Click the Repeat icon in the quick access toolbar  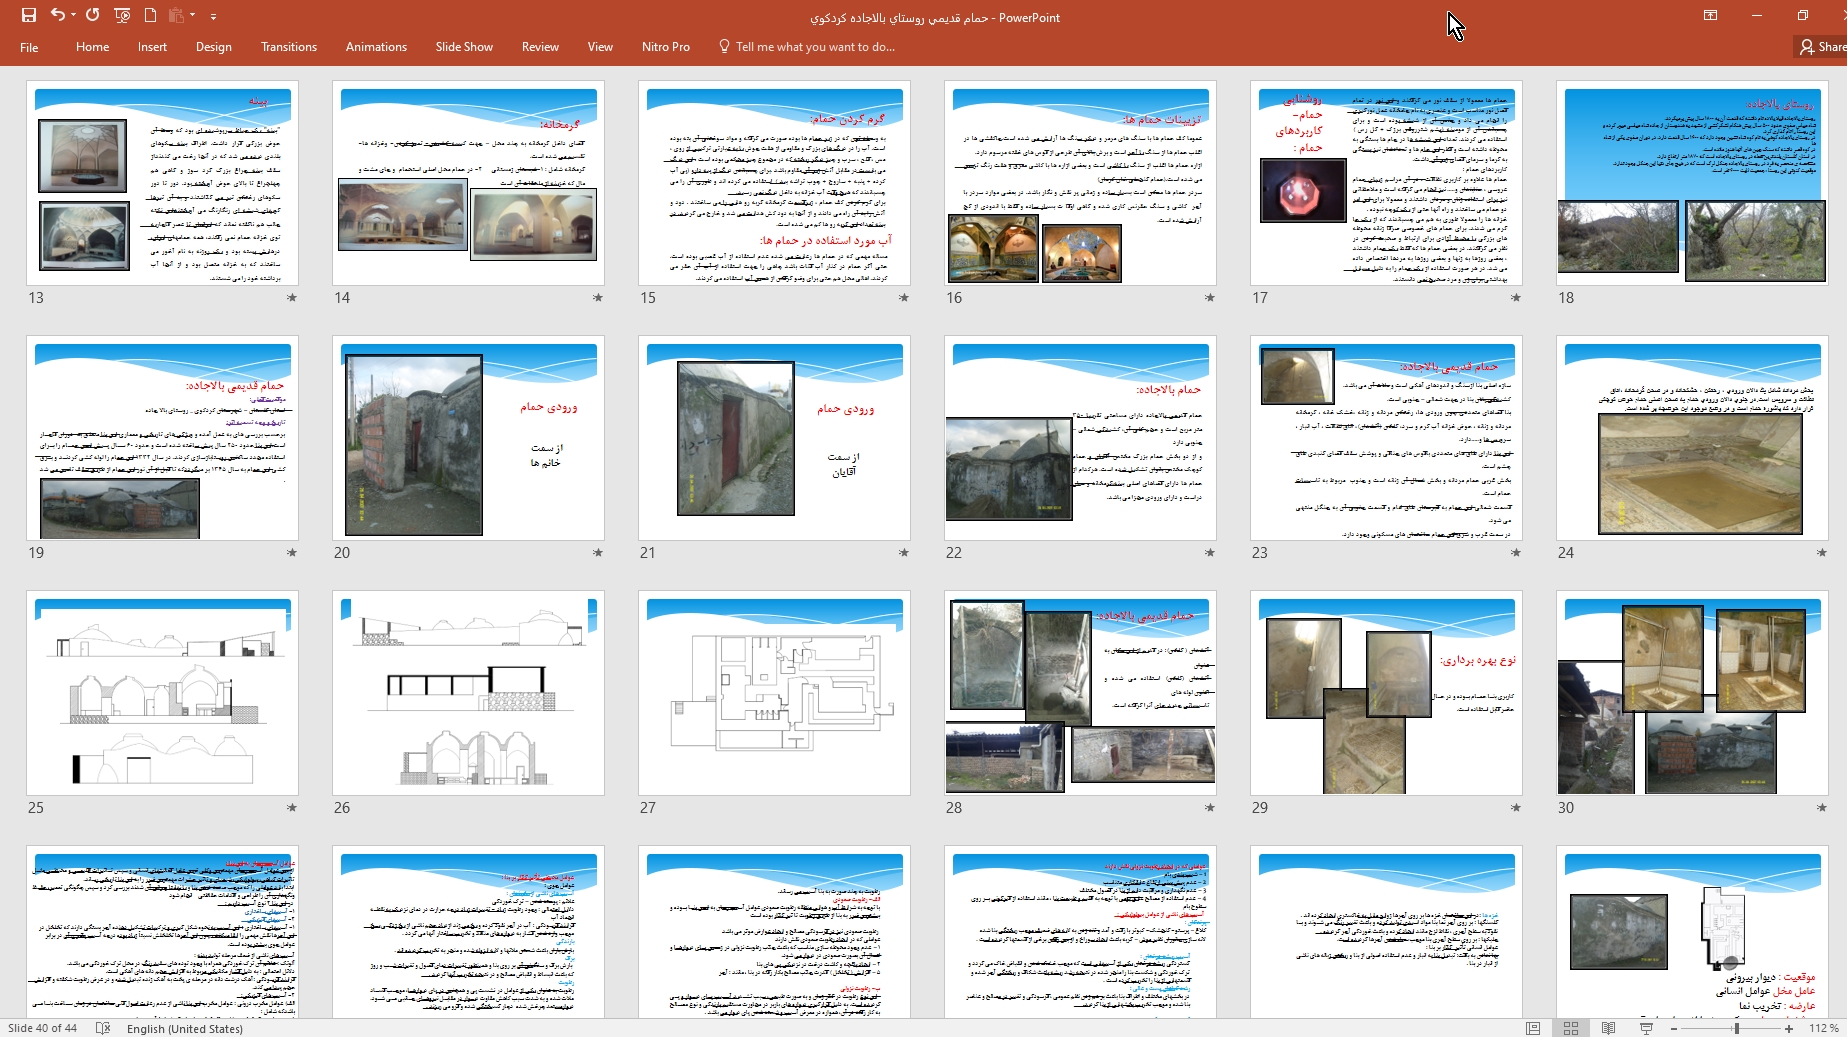tap(93, 15)
